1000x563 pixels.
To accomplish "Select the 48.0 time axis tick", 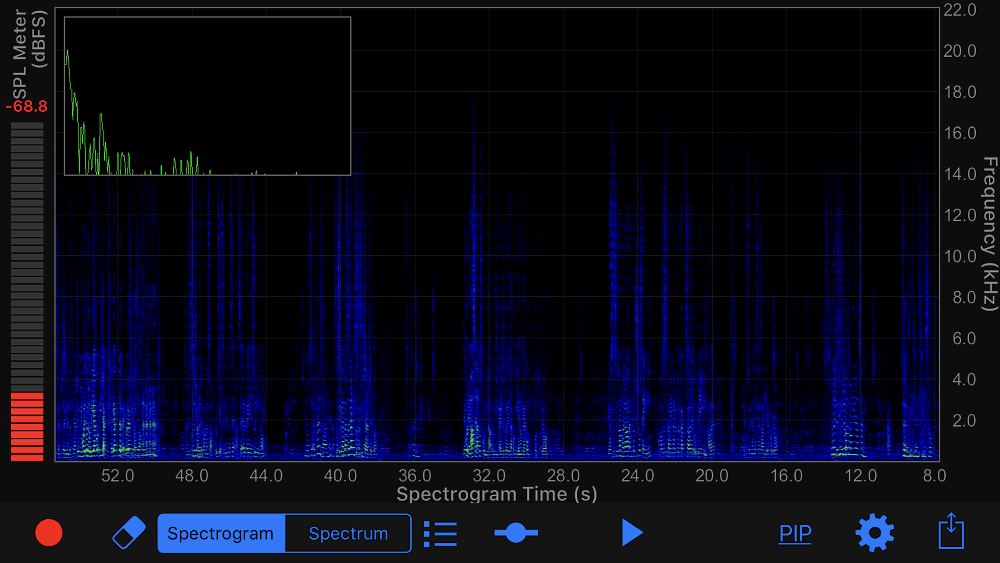I will pos(192,476).
